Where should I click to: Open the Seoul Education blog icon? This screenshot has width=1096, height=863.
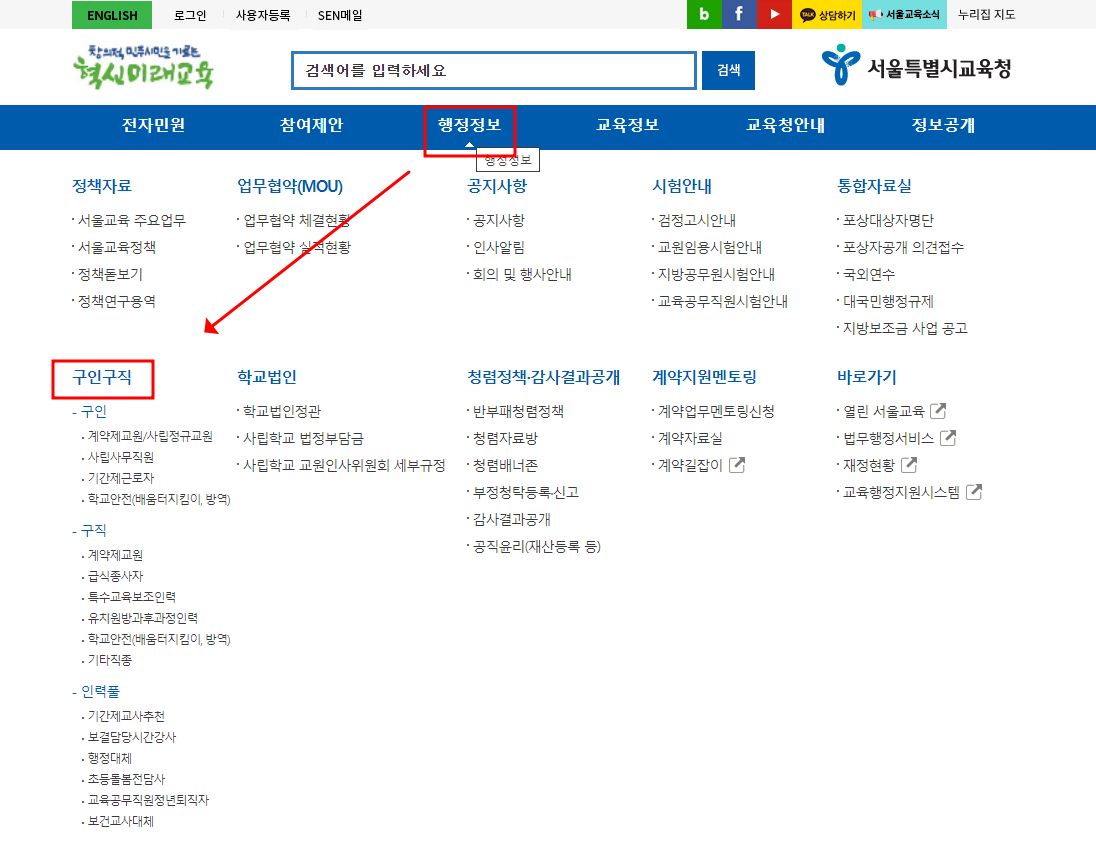pos(703,15)
